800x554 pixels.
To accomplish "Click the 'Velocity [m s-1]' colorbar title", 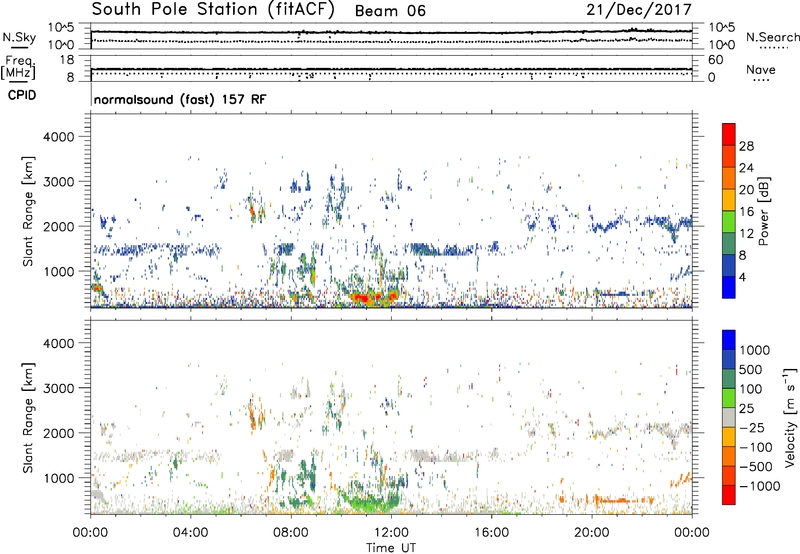I will pos(789,417).
